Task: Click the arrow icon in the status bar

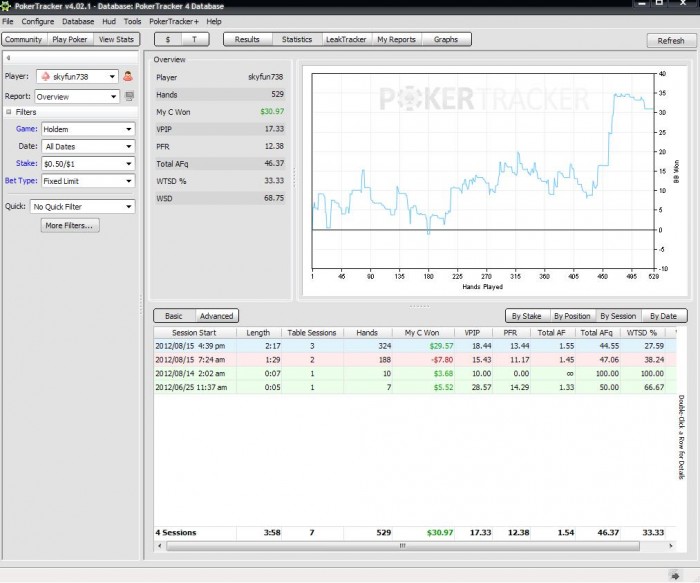Action: point(675,576)
